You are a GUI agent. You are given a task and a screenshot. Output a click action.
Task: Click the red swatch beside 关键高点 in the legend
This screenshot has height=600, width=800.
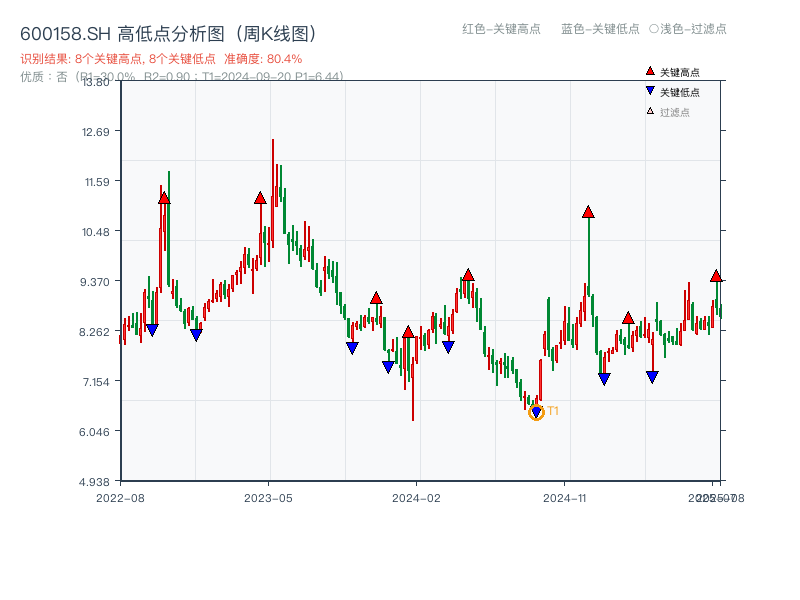[648, 71]
